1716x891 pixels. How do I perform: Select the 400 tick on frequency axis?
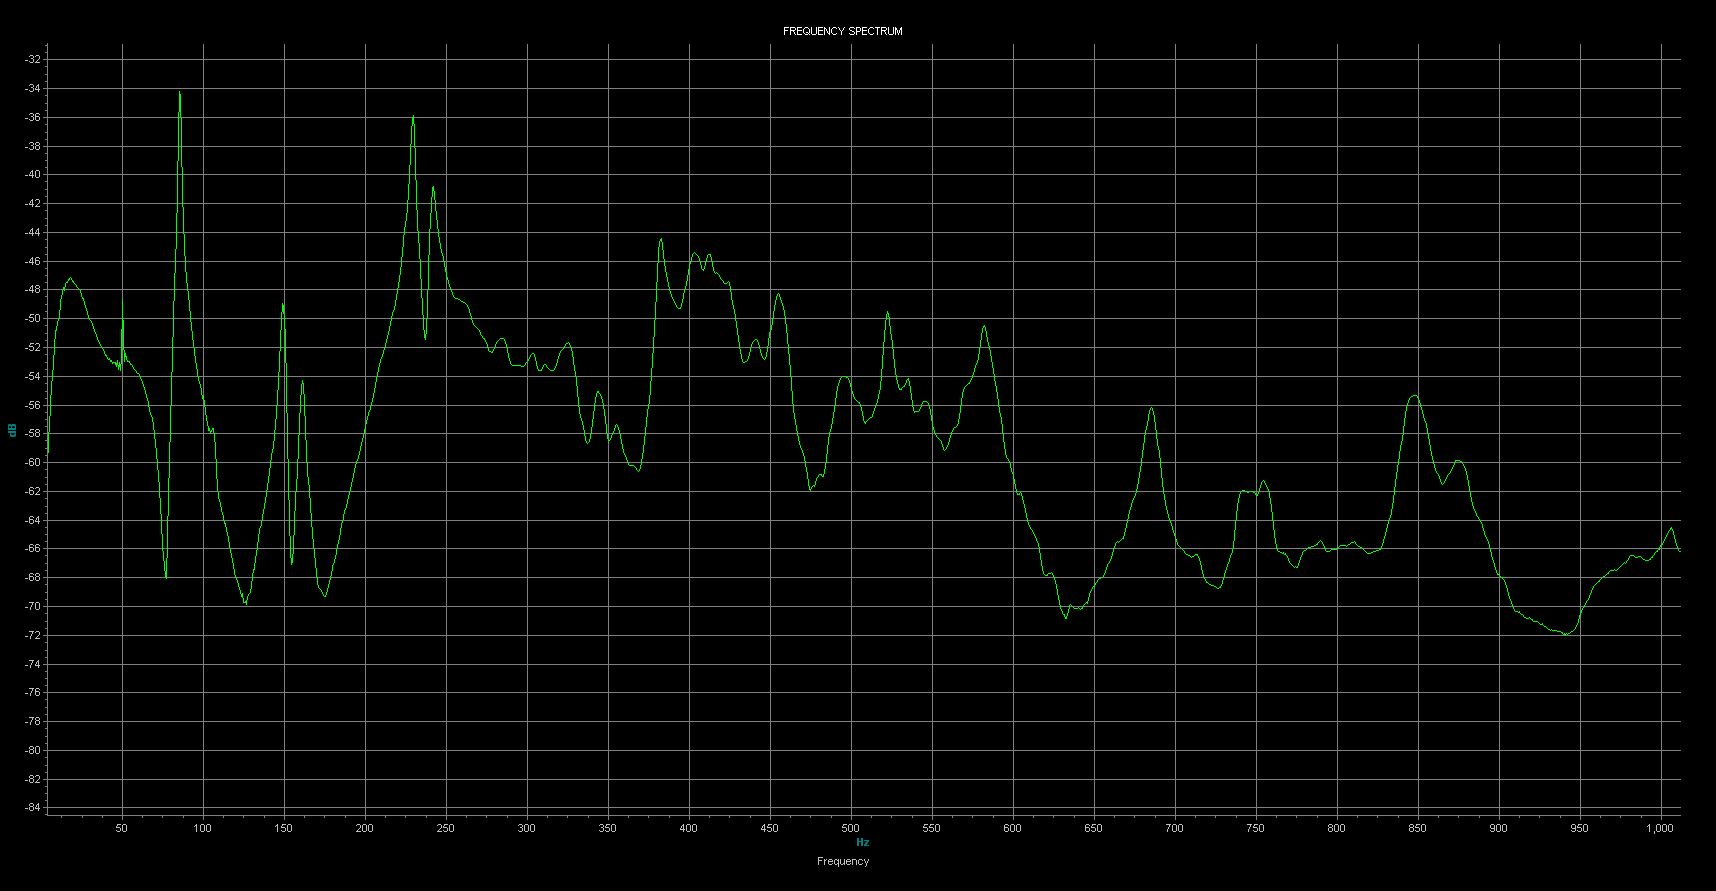pyautogui.click(x=689, y=828)
